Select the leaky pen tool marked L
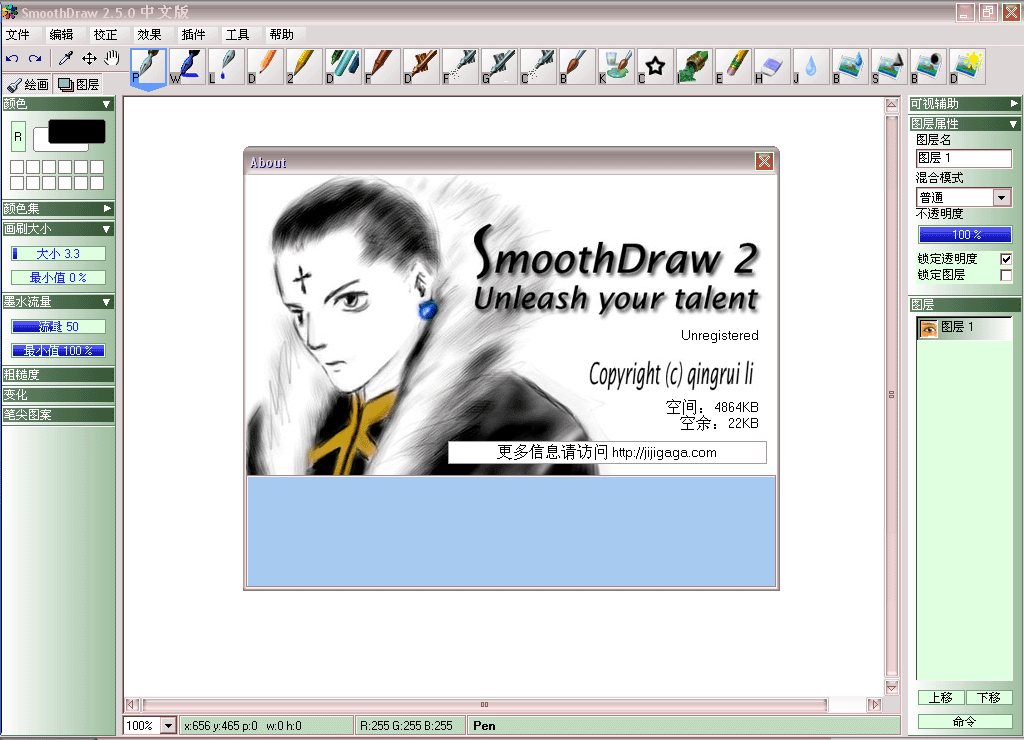 click(226, 67)
